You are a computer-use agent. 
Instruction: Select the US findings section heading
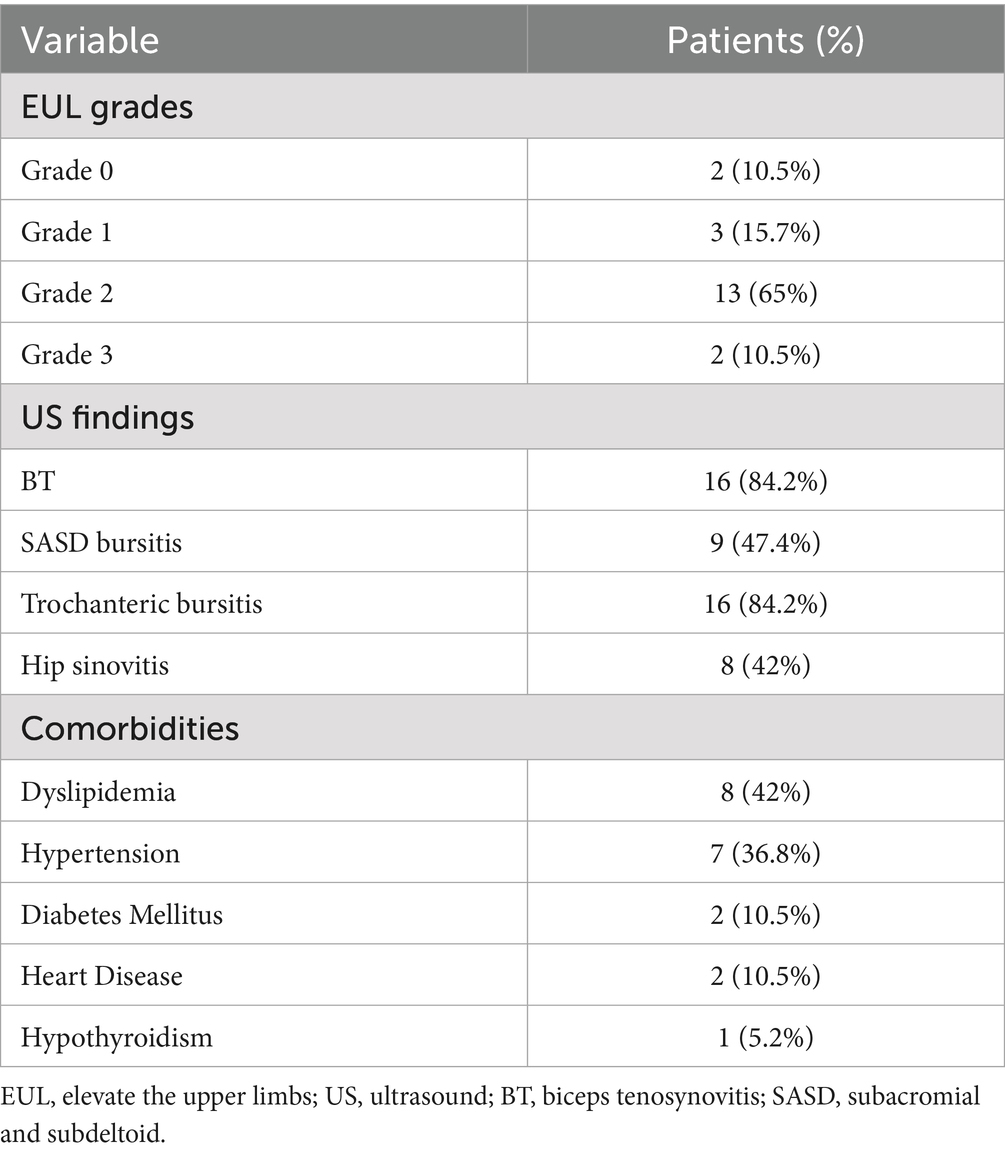107,417
